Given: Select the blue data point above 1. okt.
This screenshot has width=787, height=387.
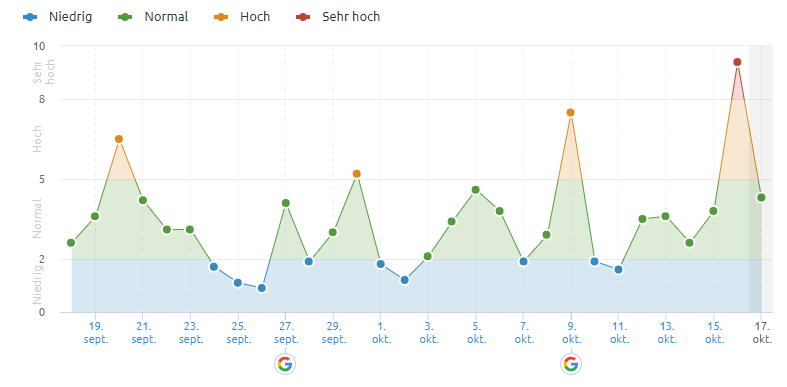Looking at the screenshot, I should click(x=380, y=264).
